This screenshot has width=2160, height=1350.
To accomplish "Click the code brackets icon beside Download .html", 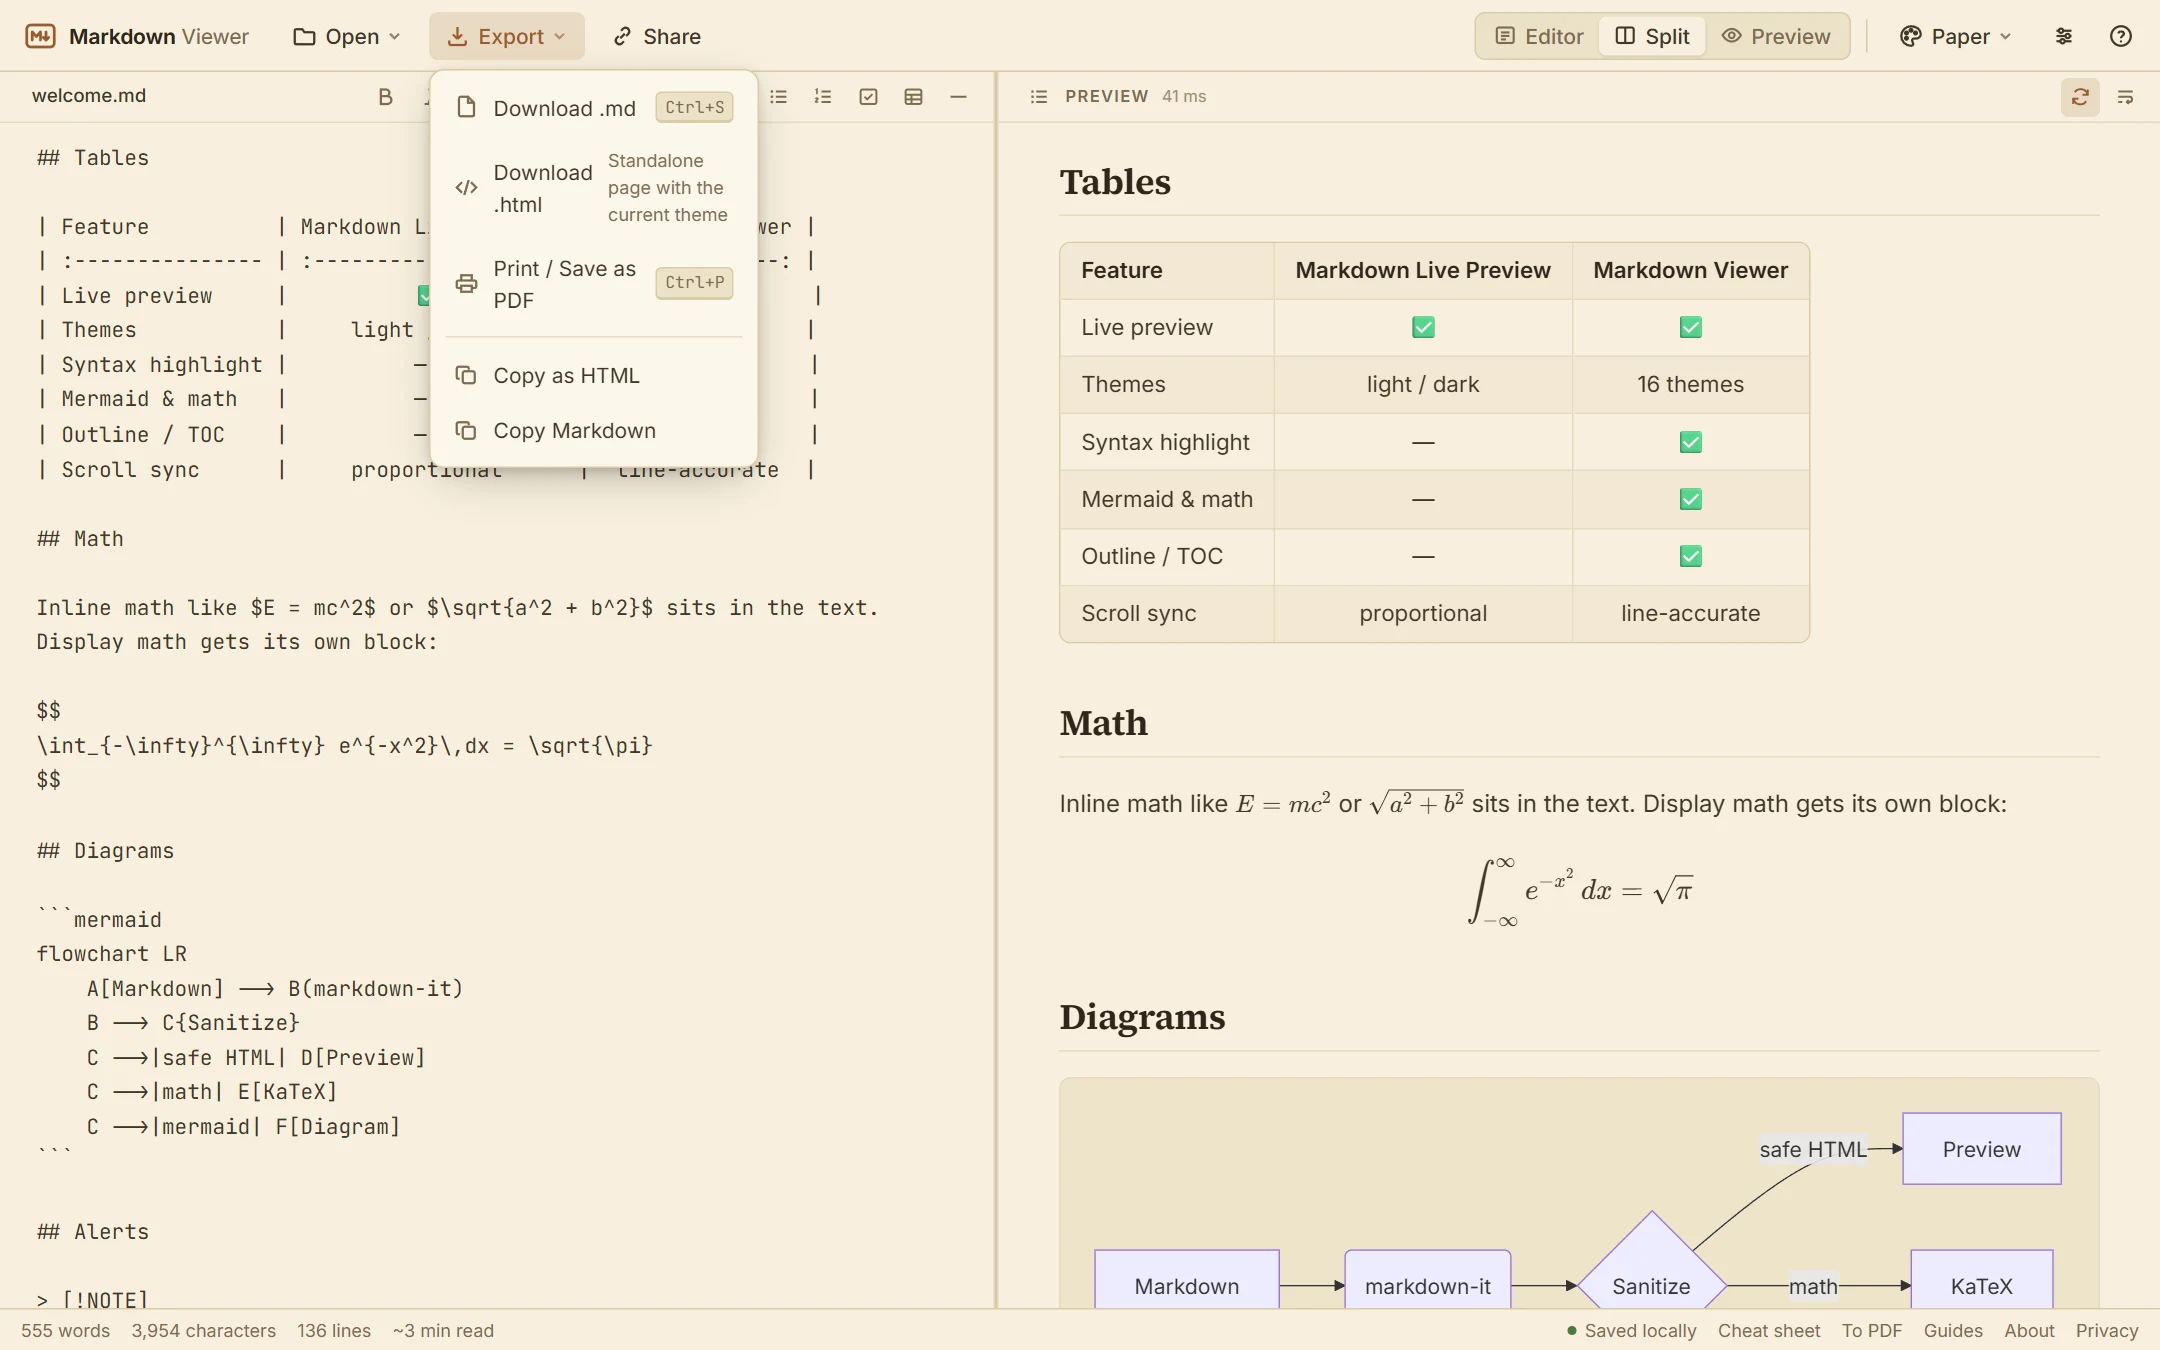I will click(466, 188).
